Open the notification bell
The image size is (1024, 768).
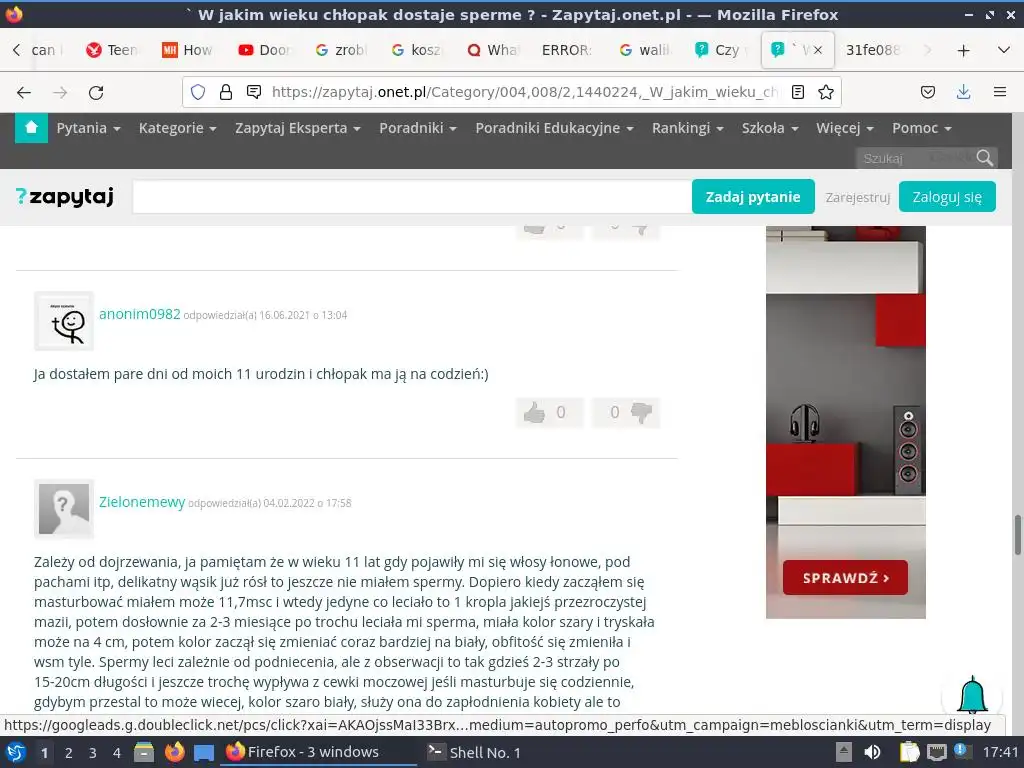click(x=972, y=696)
